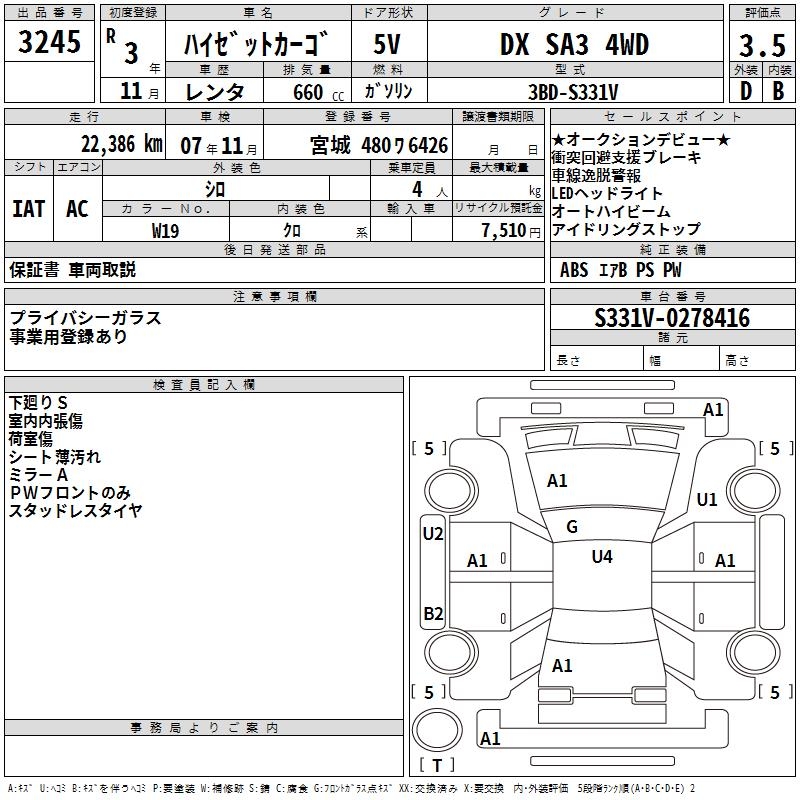
Task: Select inspector note 下廻りS
Action: [38, 403]
